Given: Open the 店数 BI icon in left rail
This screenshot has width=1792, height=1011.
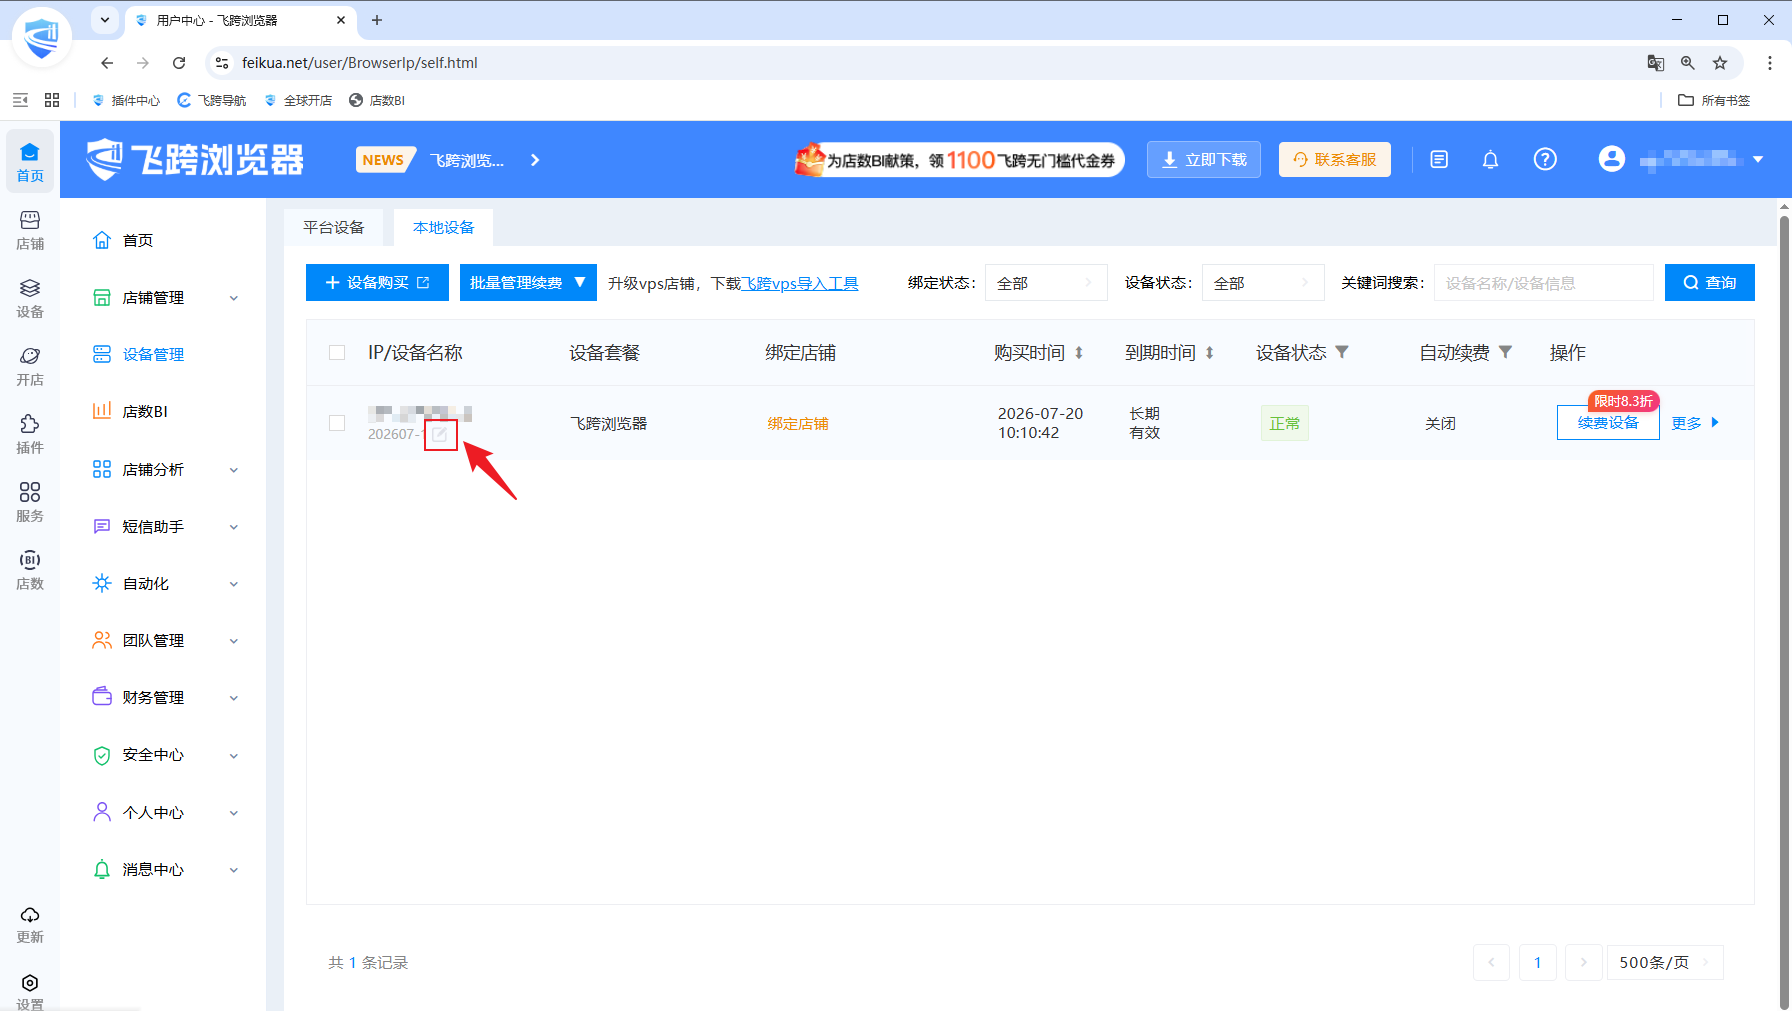Looking at the screenshot, I should 30,570.
